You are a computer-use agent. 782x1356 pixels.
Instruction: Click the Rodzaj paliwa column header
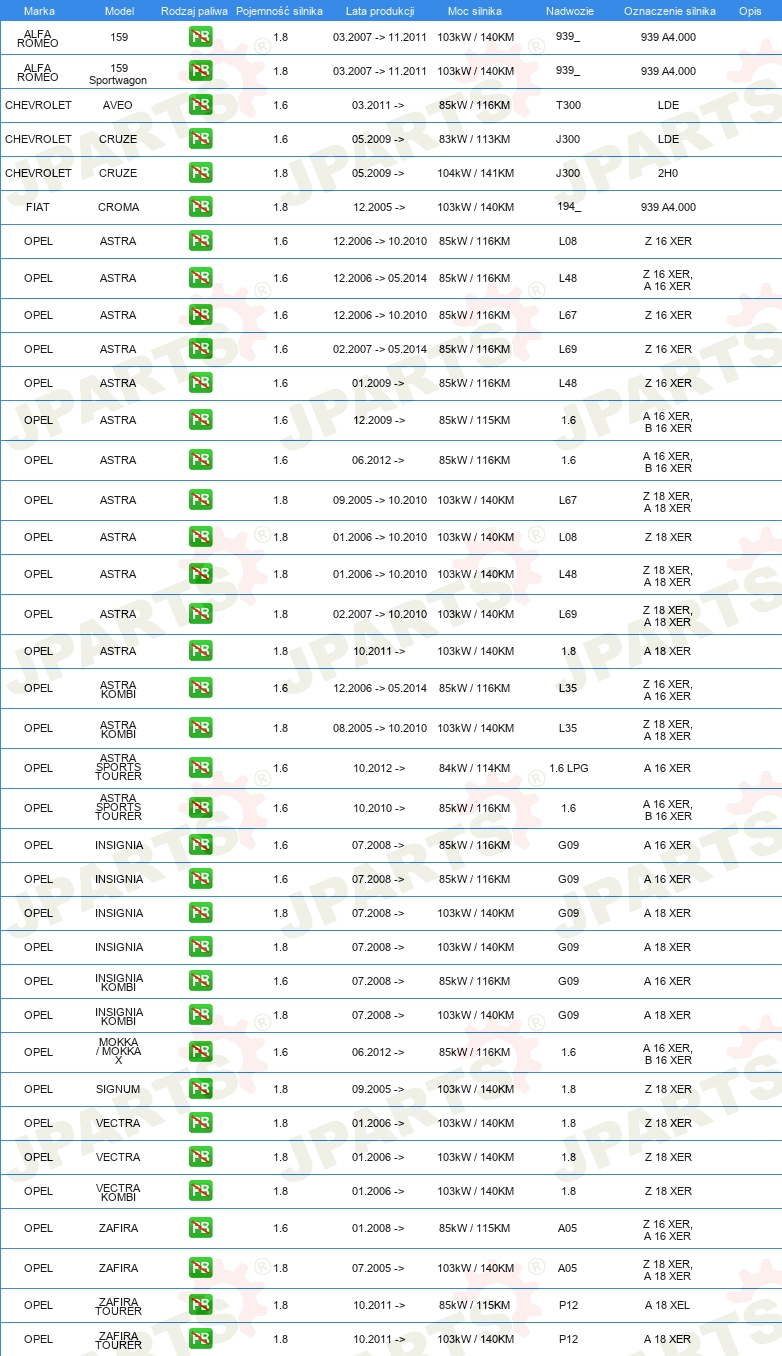194,11
